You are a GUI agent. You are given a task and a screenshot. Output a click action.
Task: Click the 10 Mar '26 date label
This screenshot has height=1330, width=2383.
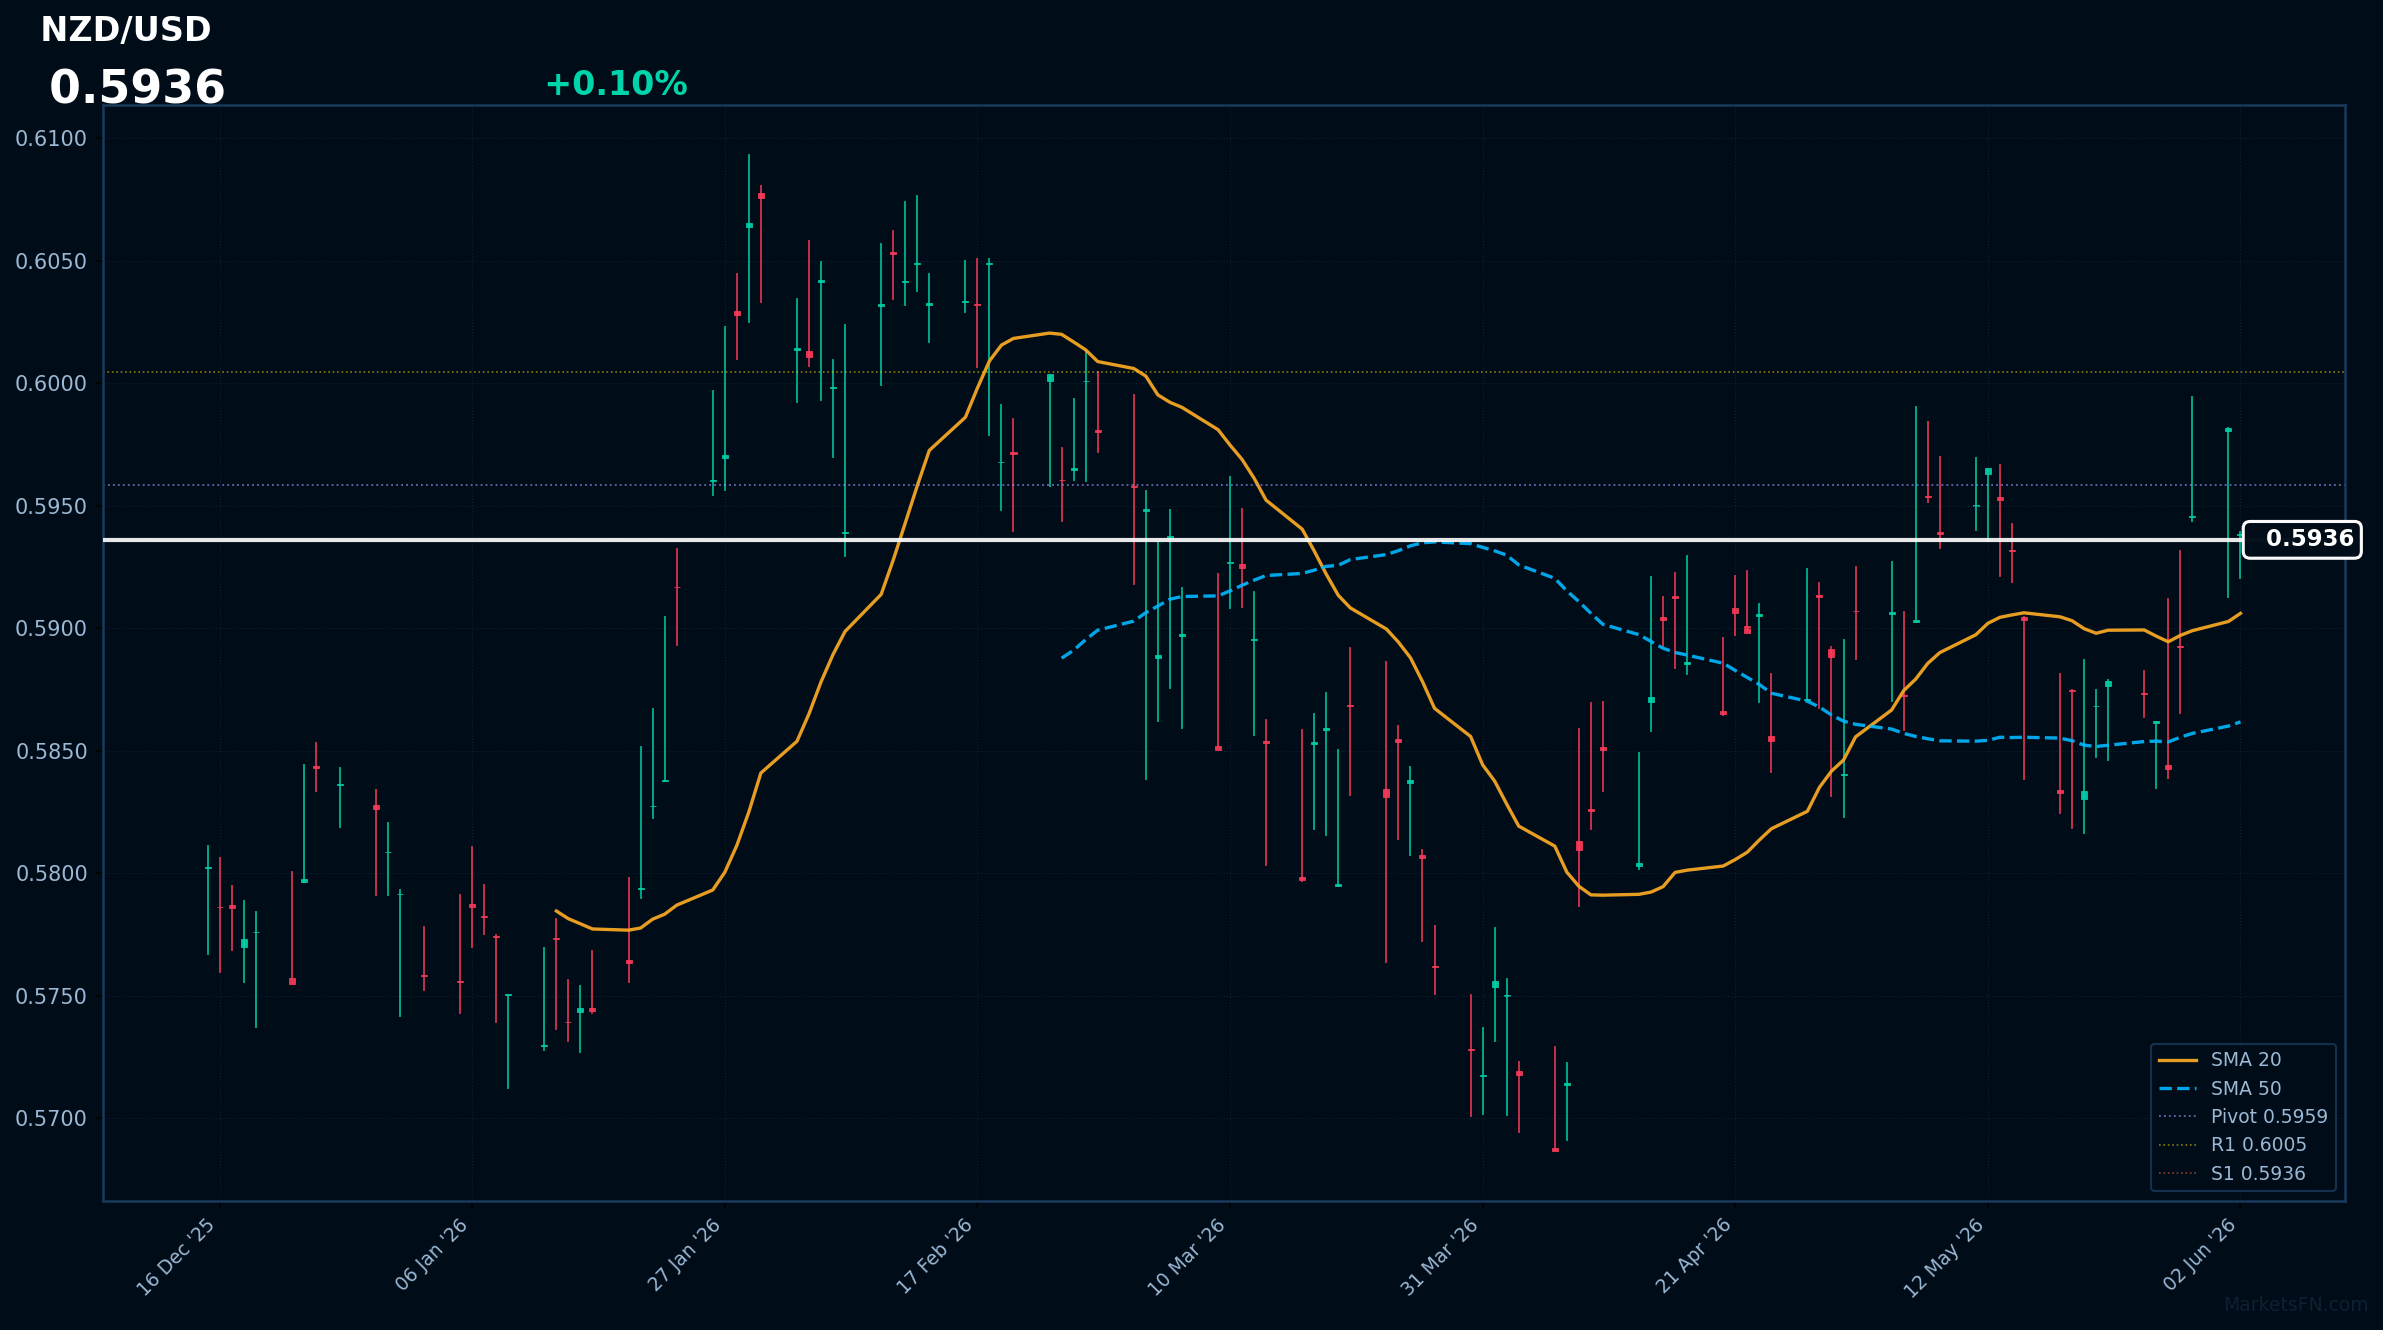tap(1186, 1257)
